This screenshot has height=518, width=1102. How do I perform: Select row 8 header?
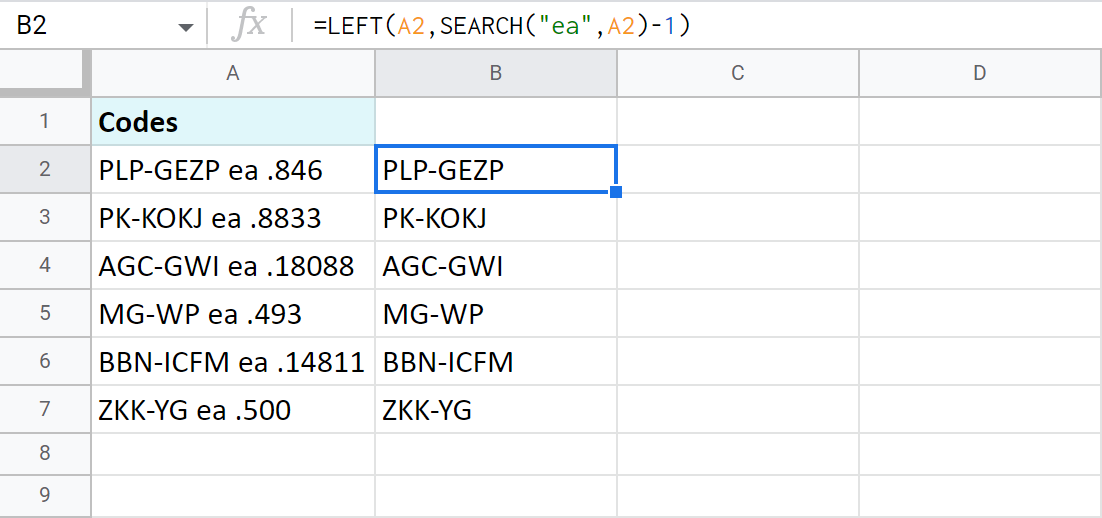(x=45, y=453)
